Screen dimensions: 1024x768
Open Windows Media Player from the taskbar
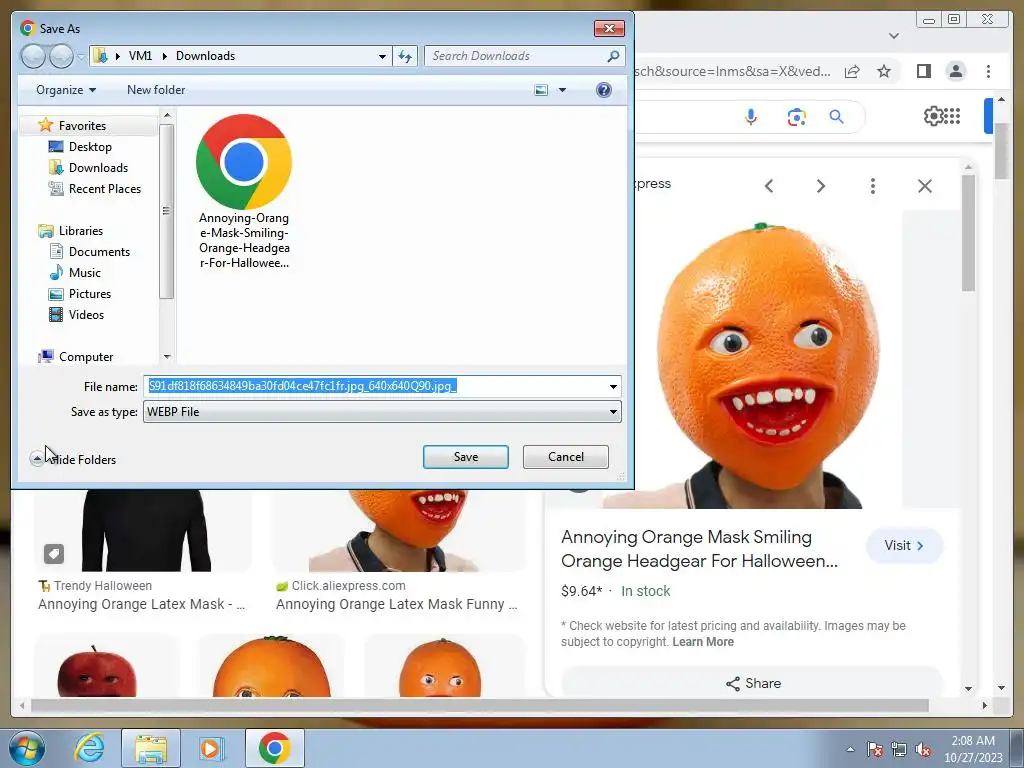[x=211, y=748]
